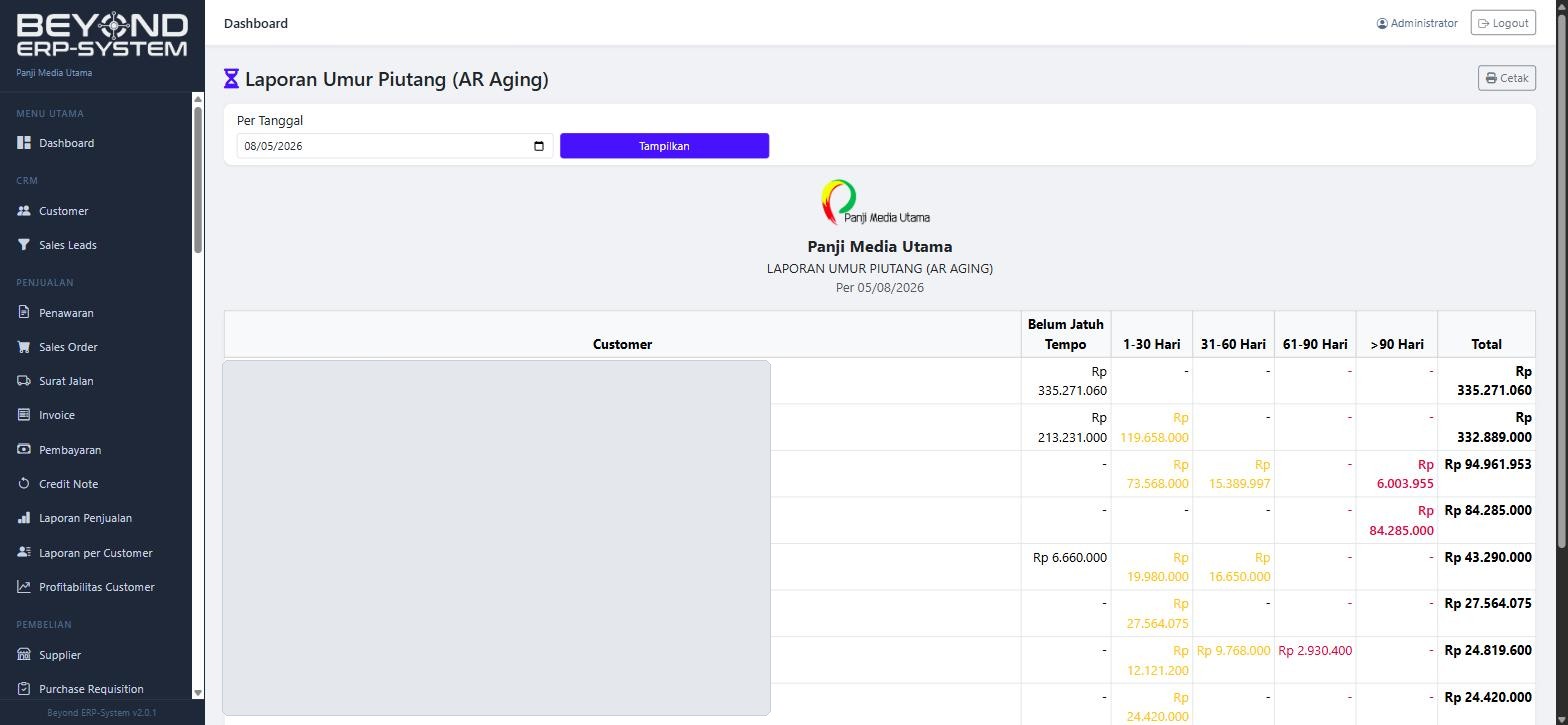Open Dashboard via its sidebar icon
This screenshot has width=1568, height=725.
point(24,143)
